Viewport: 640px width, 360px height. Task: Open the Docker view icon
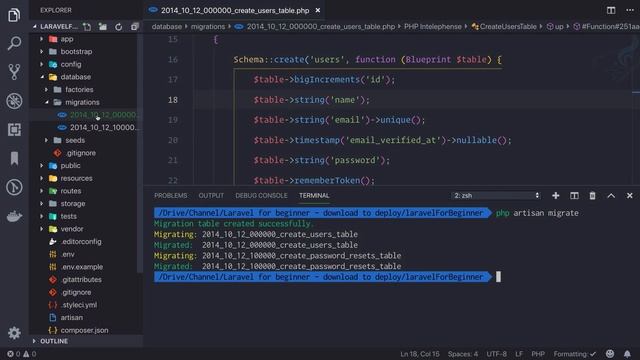pos(14,216)
